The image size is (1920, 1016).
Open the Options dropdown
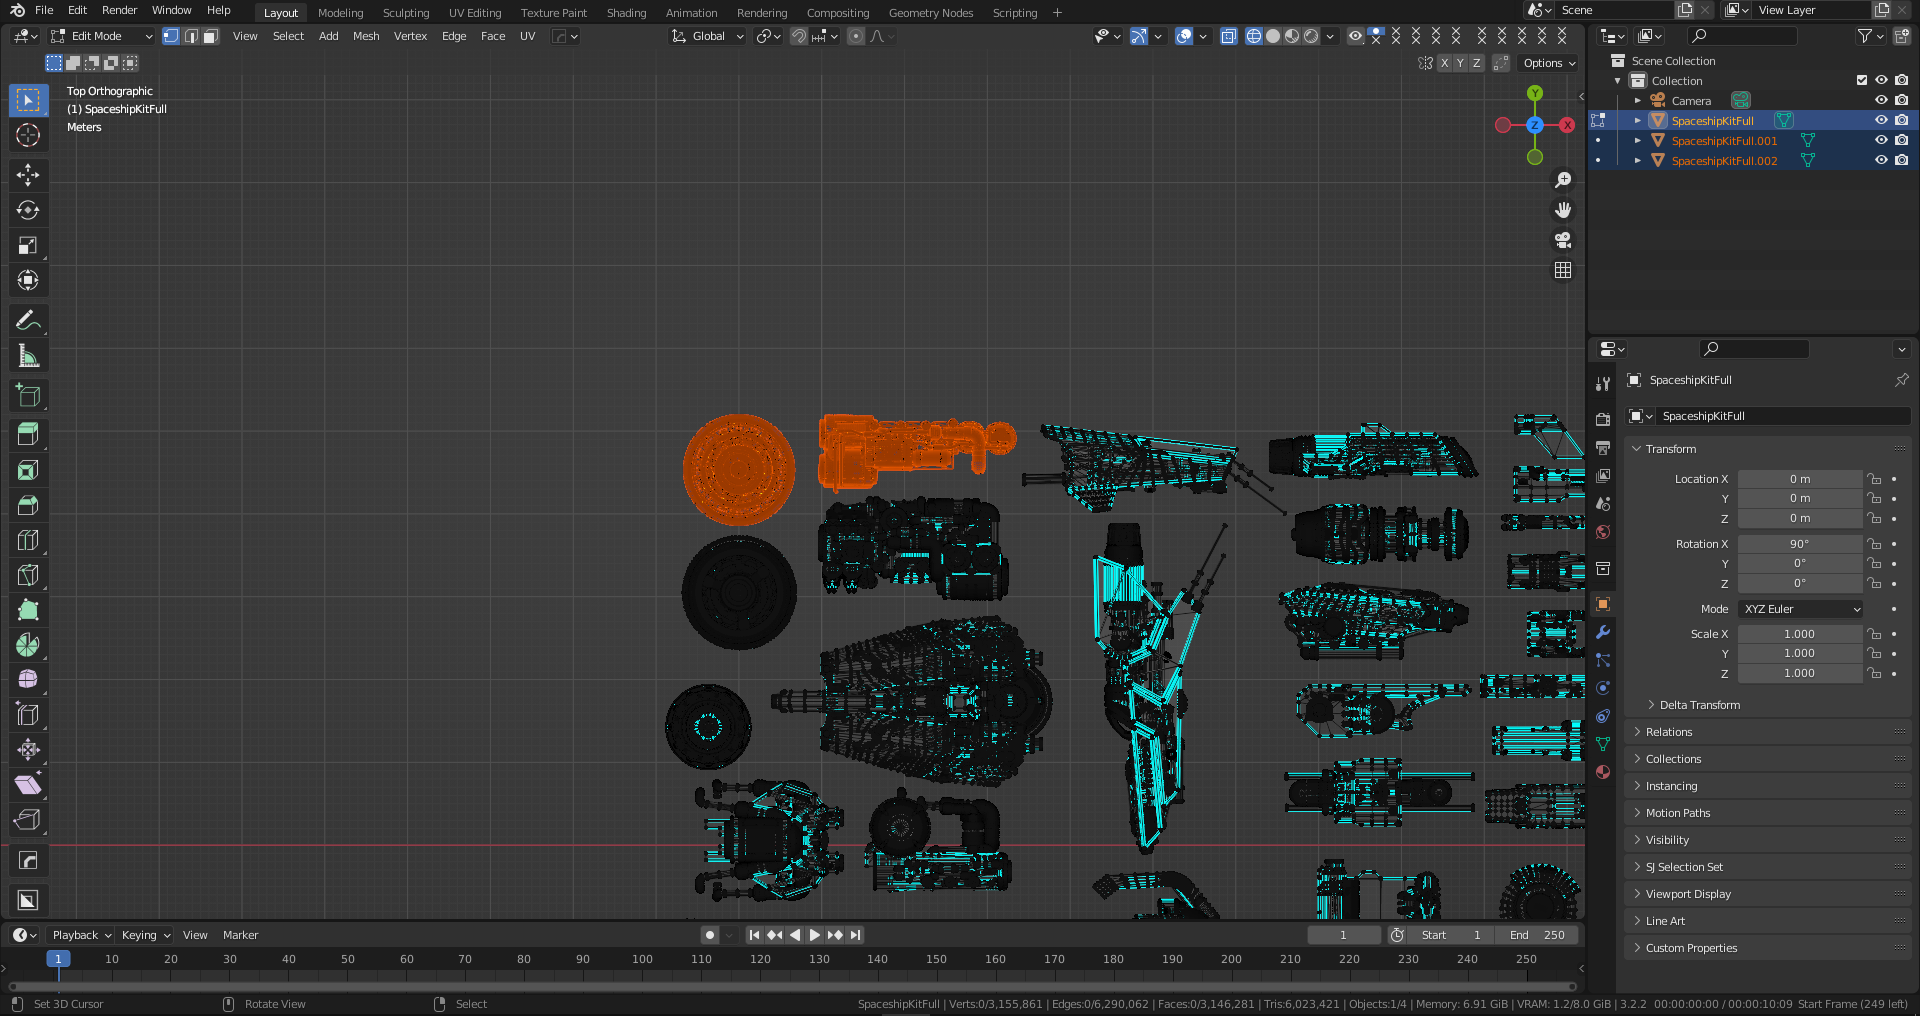click(x=1549, y=63)
